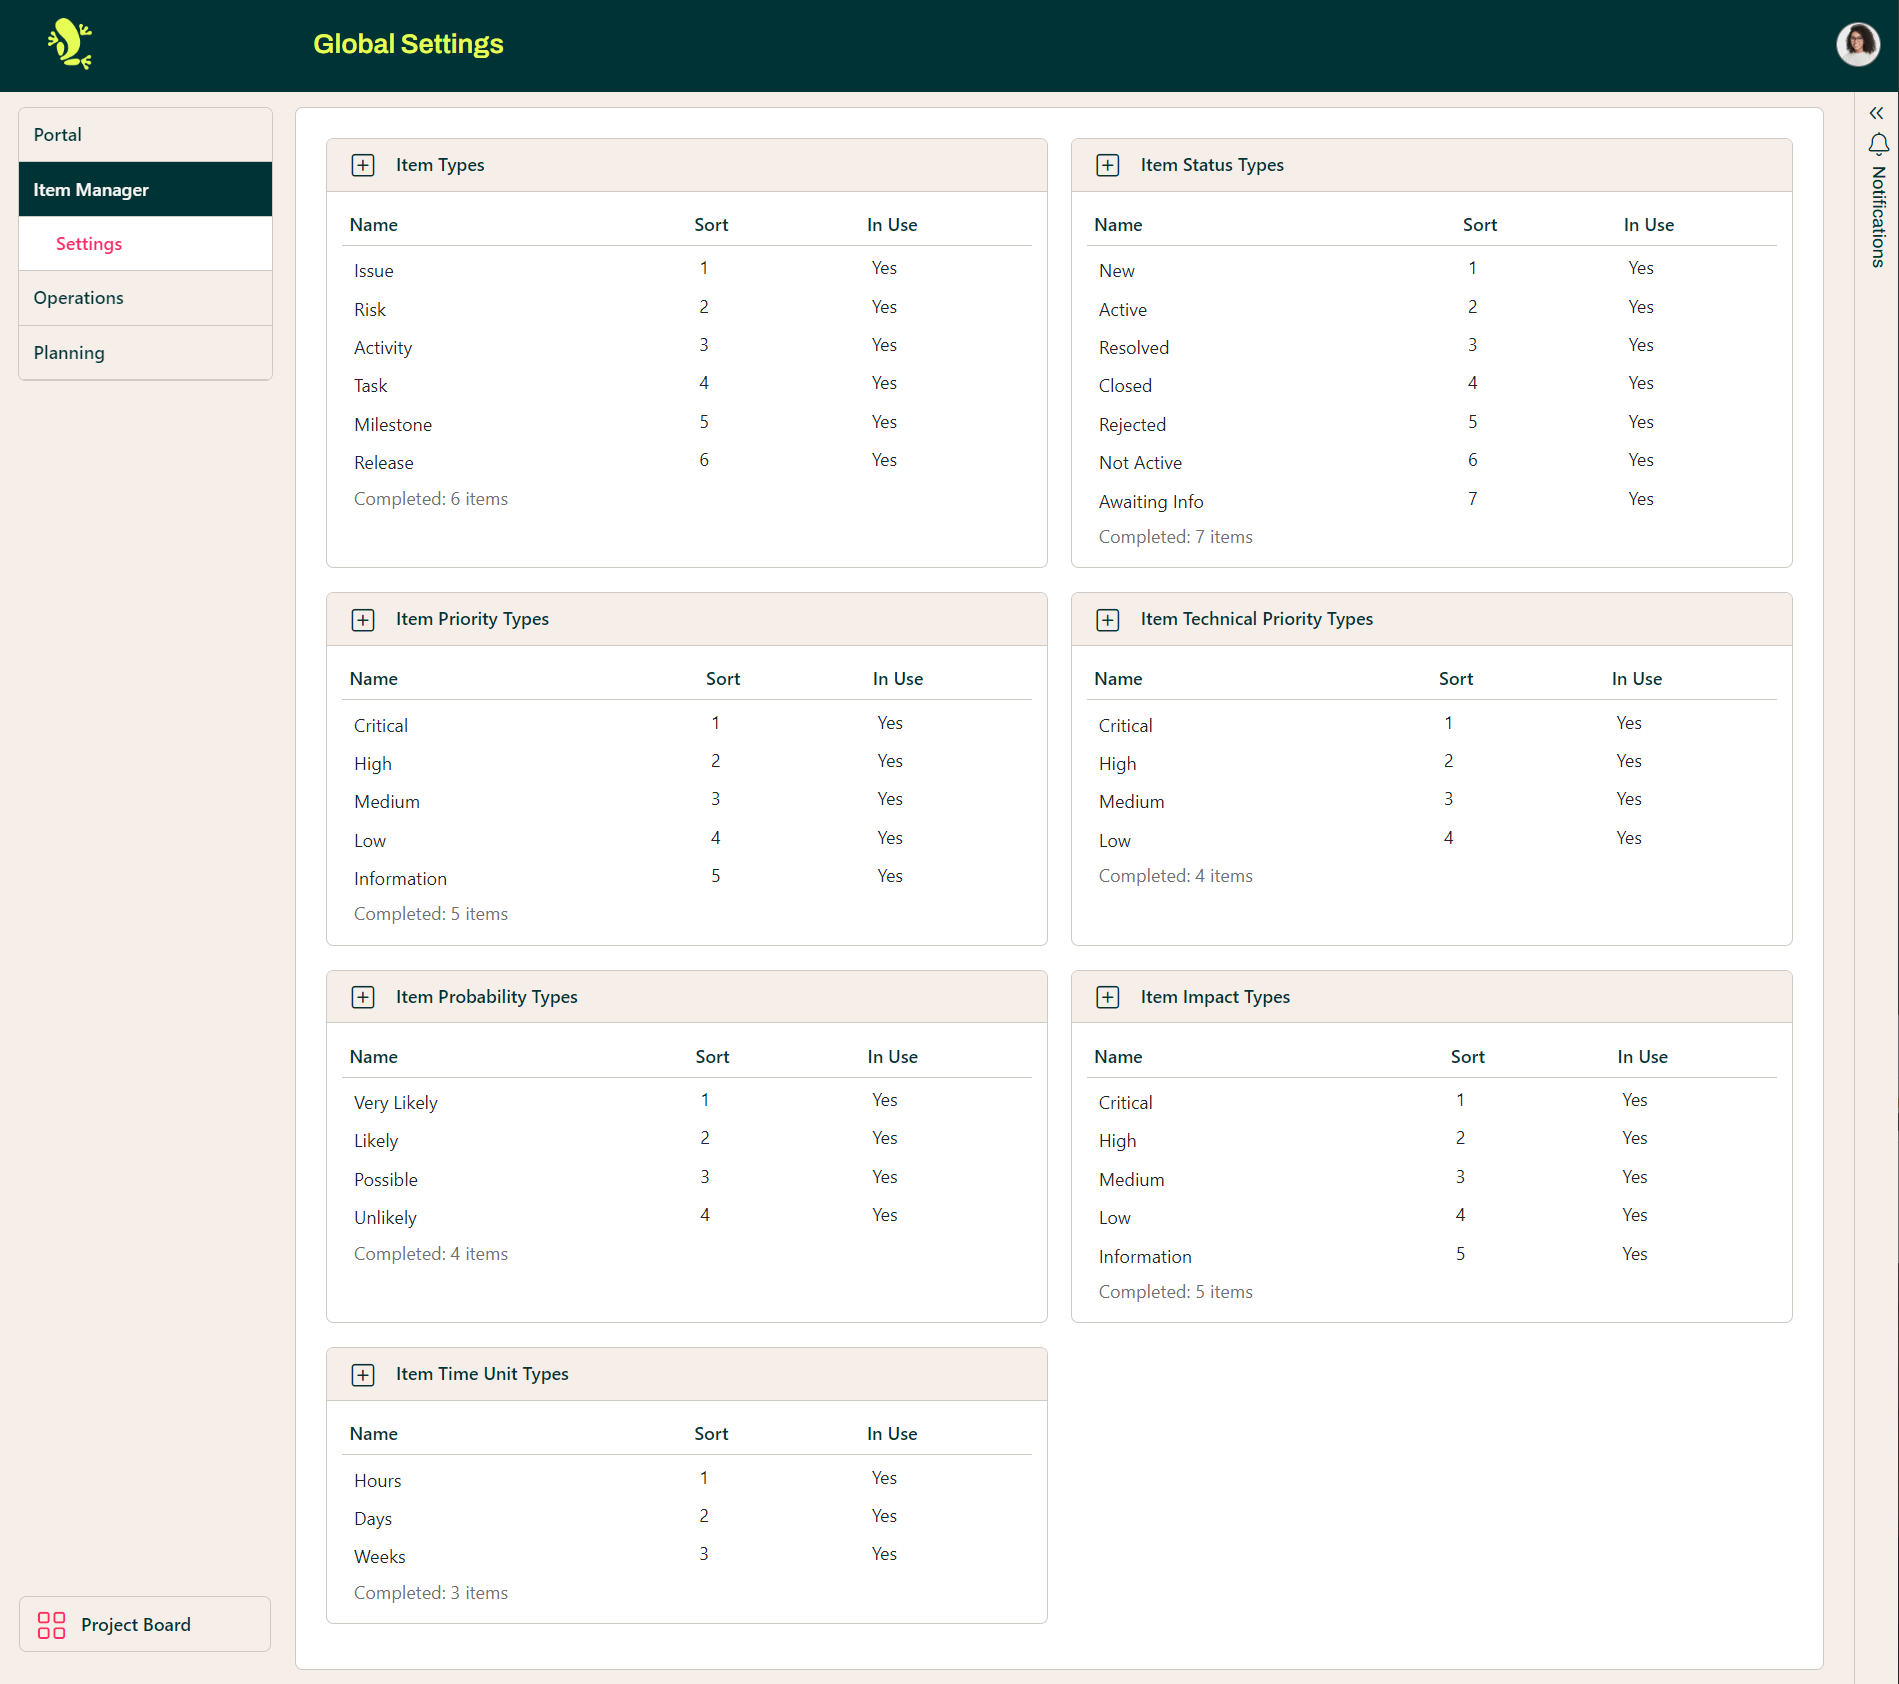Add a new Item Priority Type
The image size is (1899, 1684).
[363, 619]
